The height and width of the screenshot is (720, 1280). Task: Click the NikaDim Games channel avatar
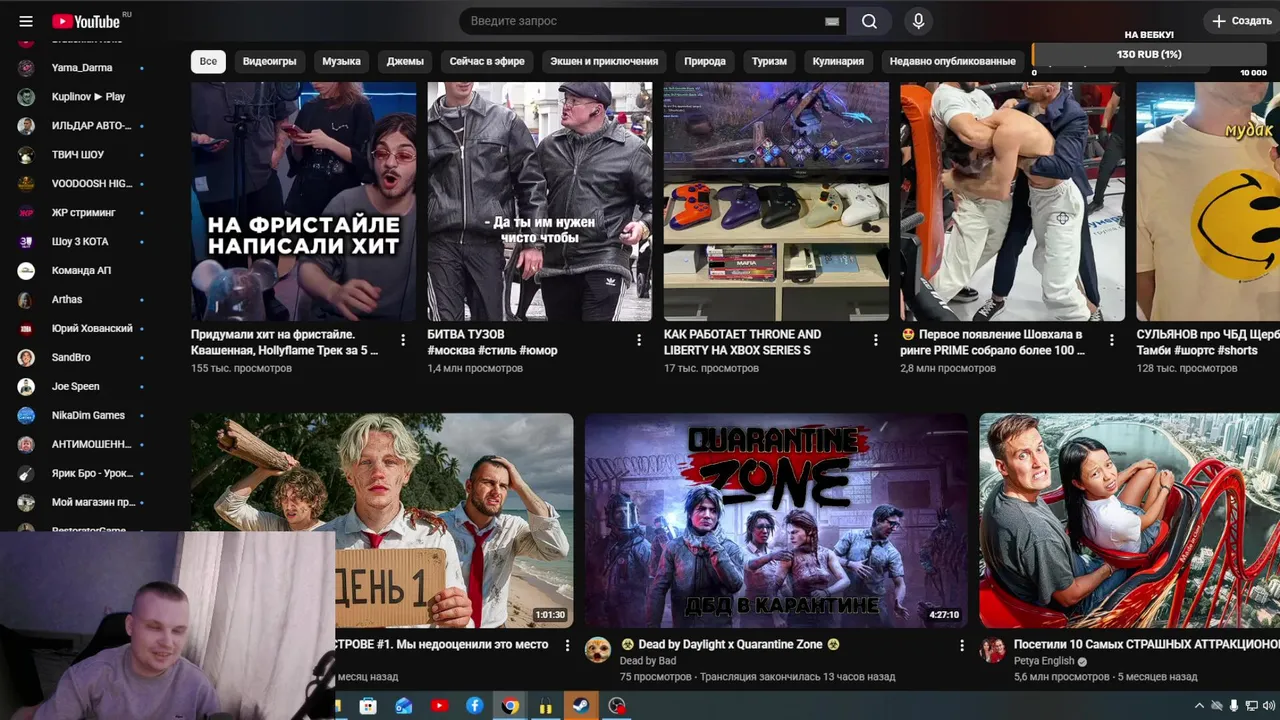tap(27, 416)
